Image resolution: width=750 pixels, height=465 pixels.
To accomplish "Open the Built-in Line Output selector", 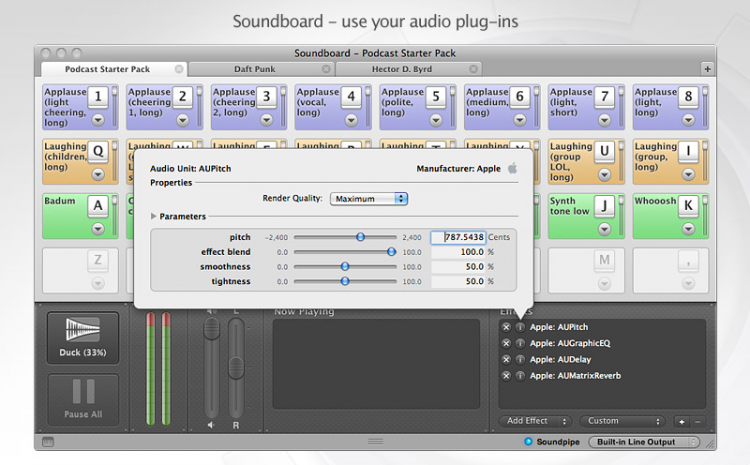I will click(645, 441).
